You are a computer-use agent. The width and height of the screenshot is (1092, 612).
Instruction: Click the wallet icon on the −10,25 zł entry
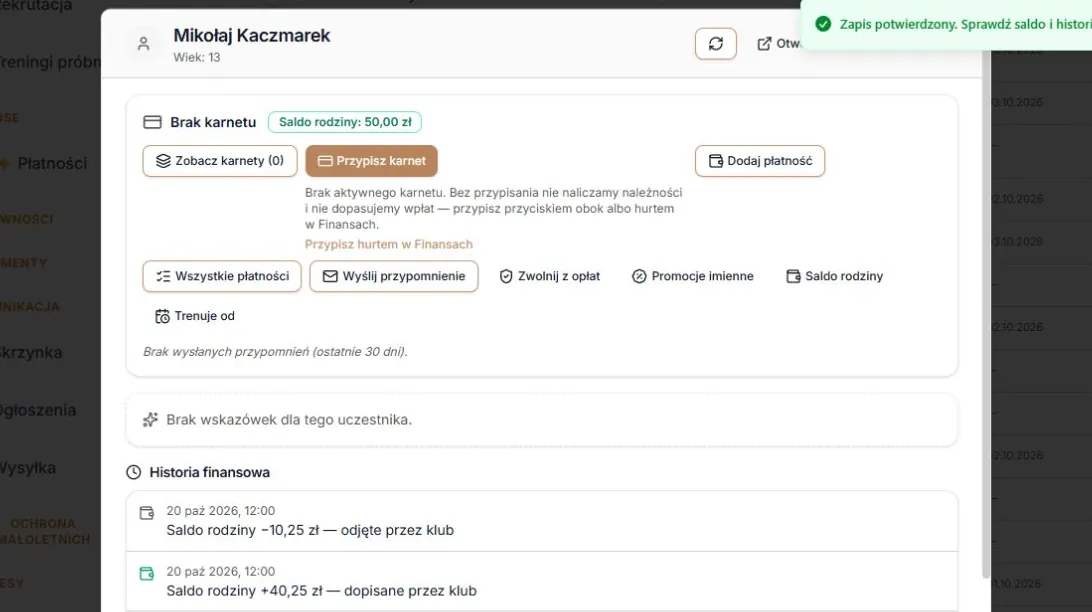tap(147, 513)
